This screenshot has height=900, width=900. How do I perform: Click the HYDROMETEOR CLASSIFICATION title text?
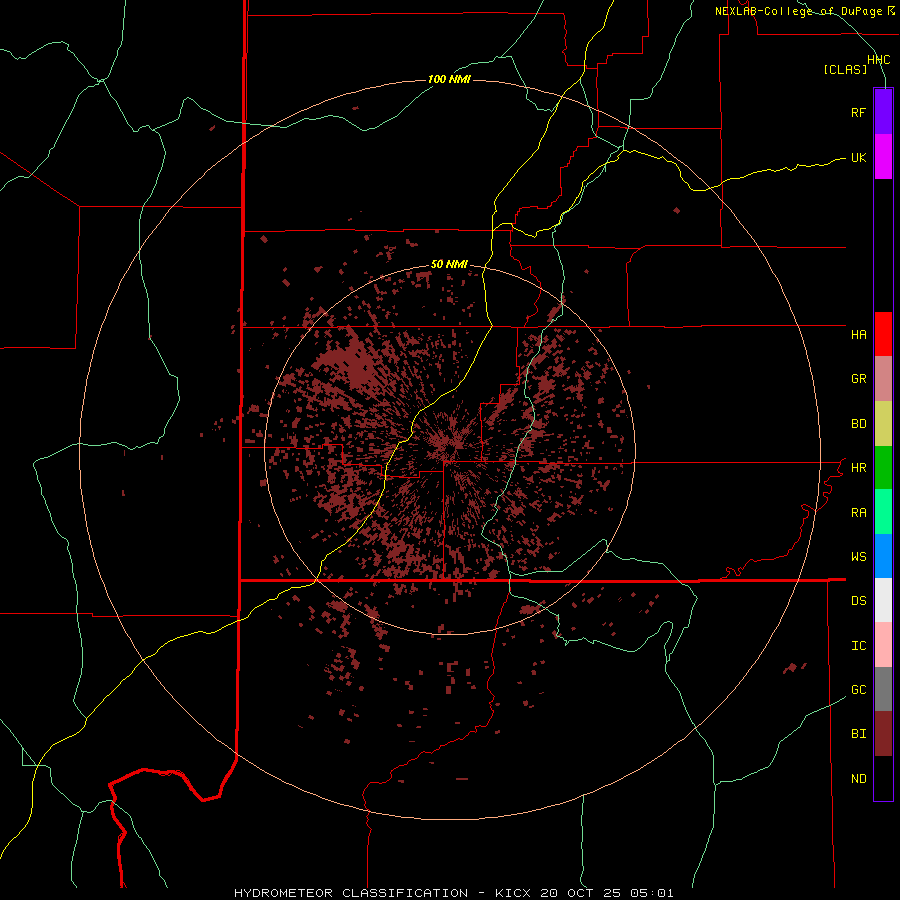(351, 893)
